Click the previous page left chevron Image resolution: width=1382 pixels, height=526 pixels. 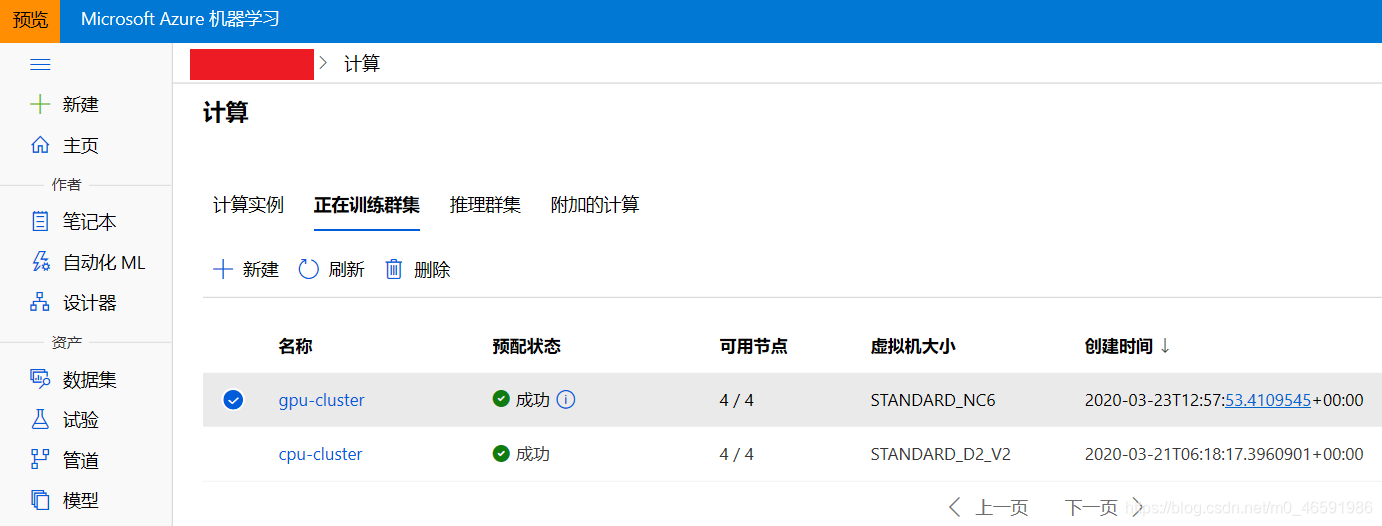pyautogui.click(x=955, y=507)
